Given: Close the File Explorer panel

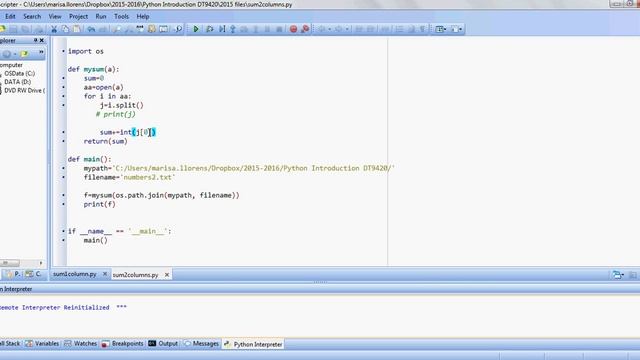Looking at the screenshot, I should click(x=42, y=40).
